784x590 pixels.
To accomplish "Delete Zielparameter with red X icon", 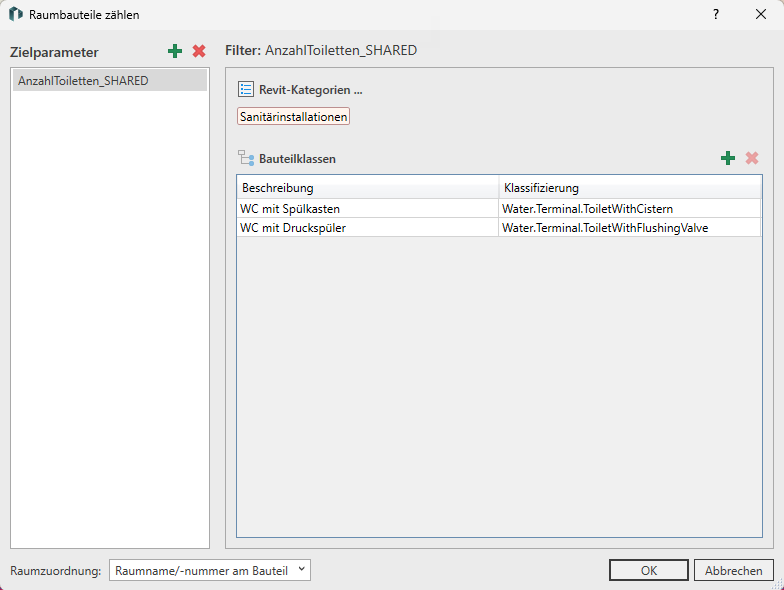I will [199, 51].
